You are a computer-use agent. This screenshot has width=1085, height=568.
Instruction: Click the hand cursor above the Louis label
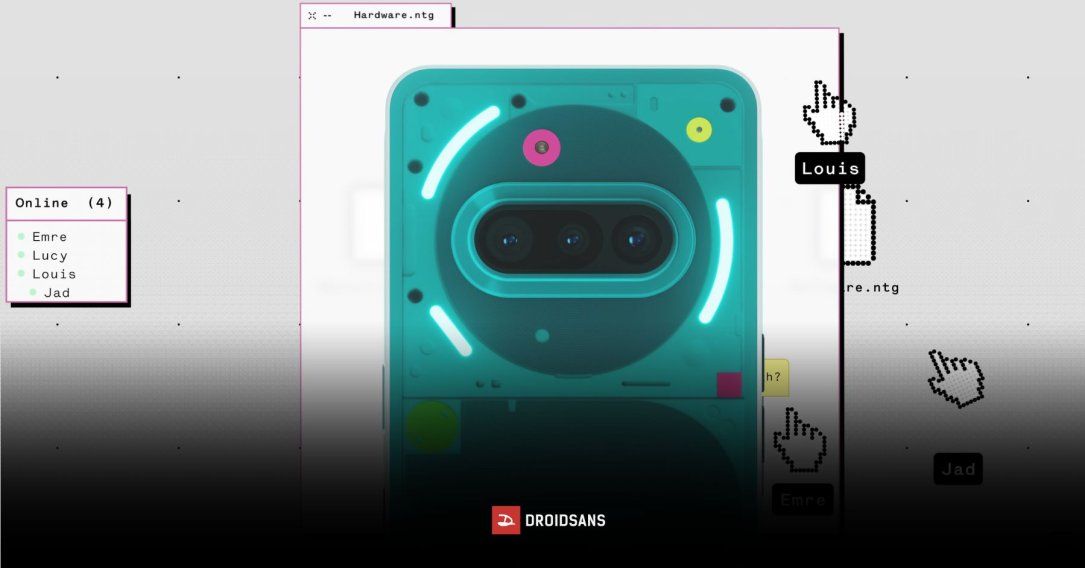(829, 113)
